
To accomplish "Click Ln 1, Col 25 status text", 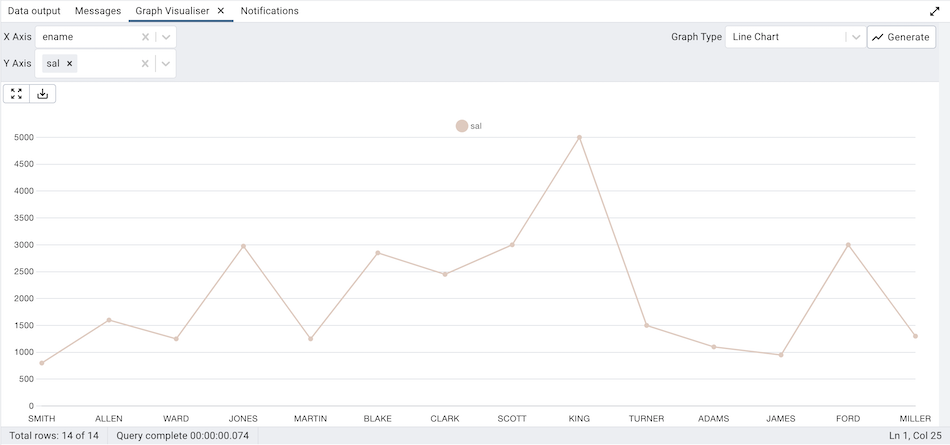I will [915, 435].
